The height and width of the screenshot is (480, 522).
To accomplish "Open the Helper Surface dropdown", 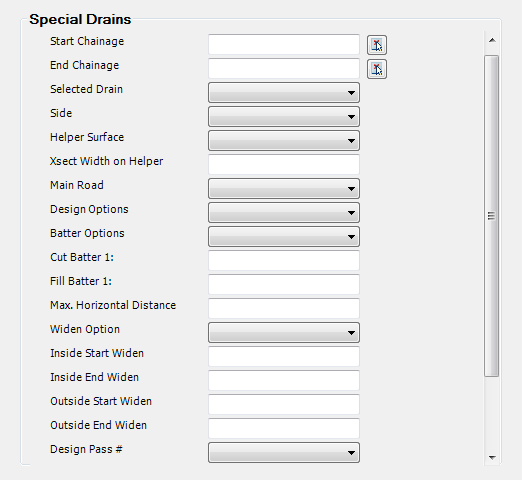I will (x=284, y=140).
